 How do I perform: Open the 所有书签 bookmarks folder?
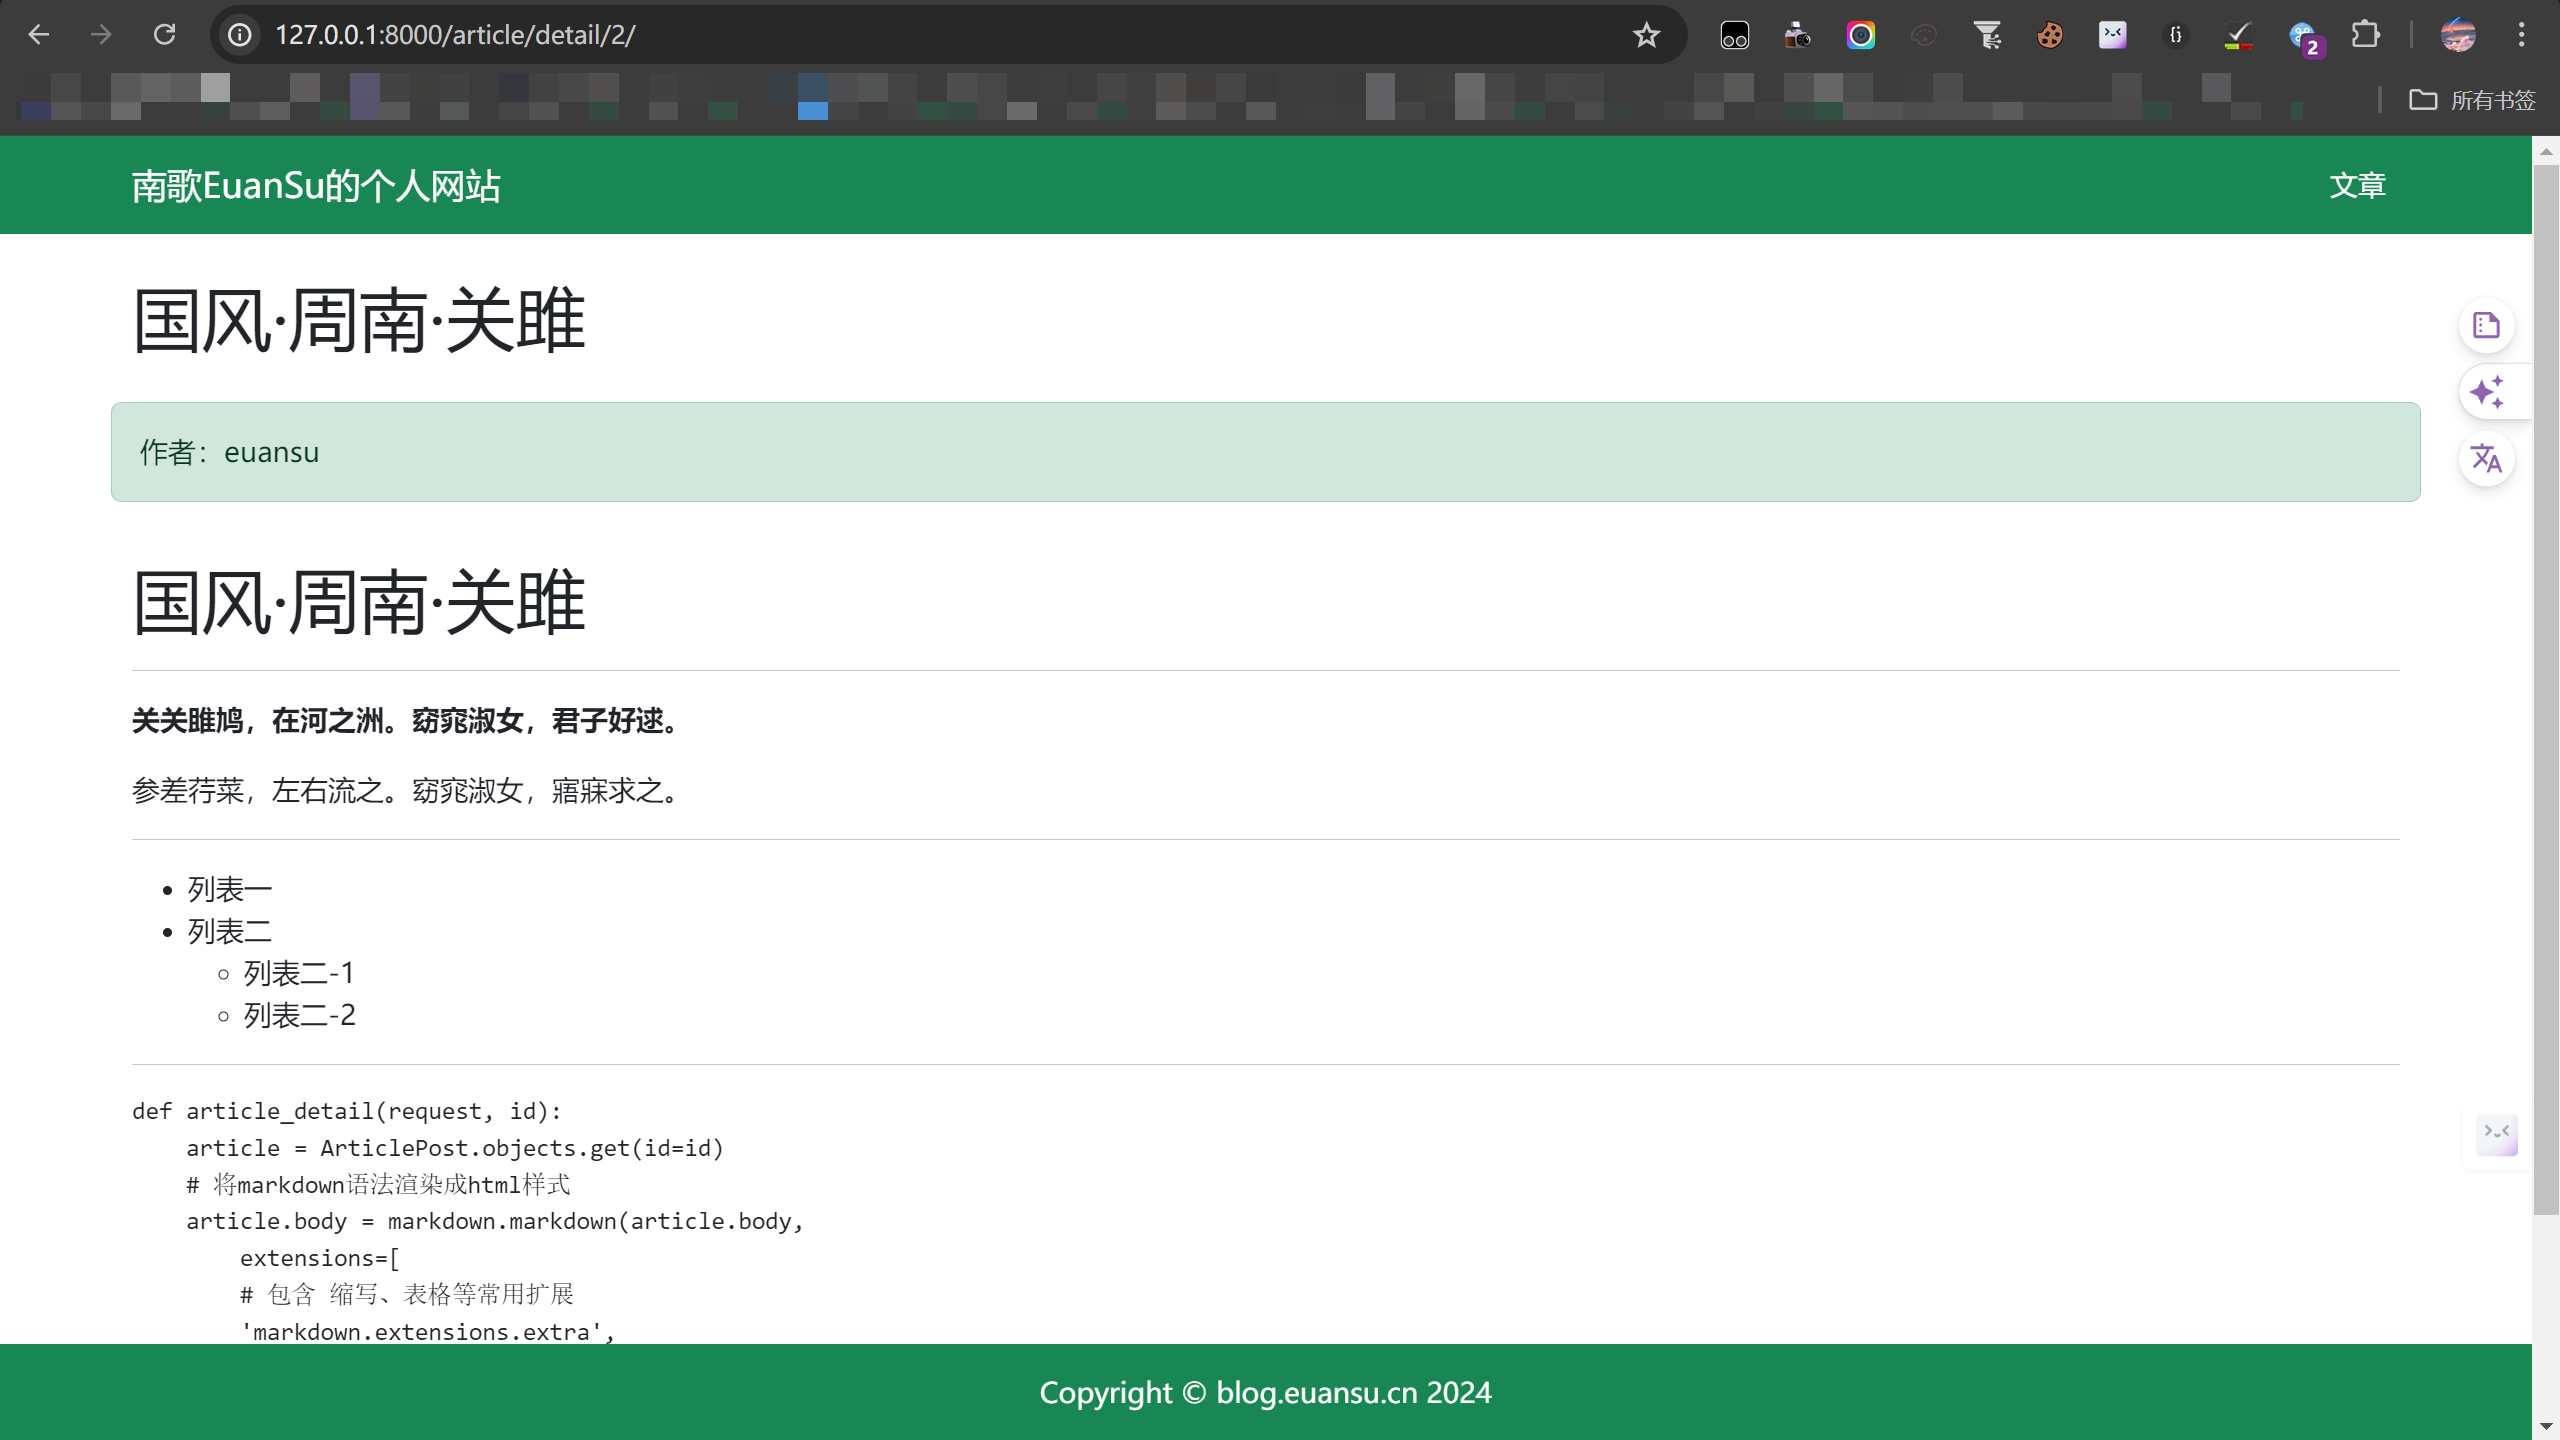click(2472, 100)
